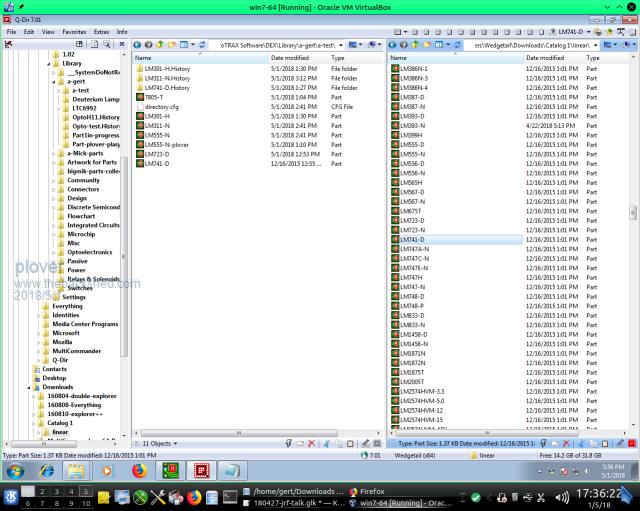Select the Downloads folder in tree
The image size is (640, 511).
tap(57, 387)
